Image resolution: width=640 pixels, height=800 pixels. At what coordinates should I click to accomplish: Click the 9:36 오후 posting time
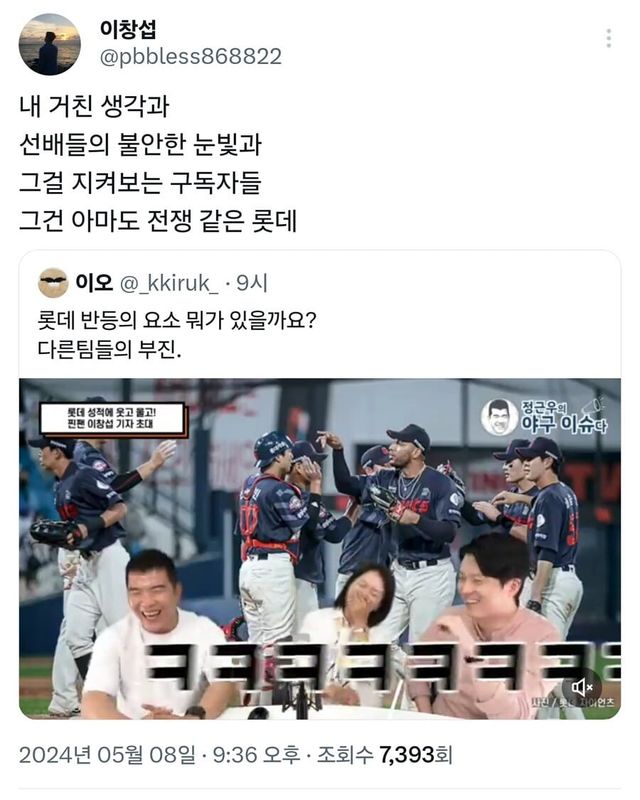tap(256, 755)
